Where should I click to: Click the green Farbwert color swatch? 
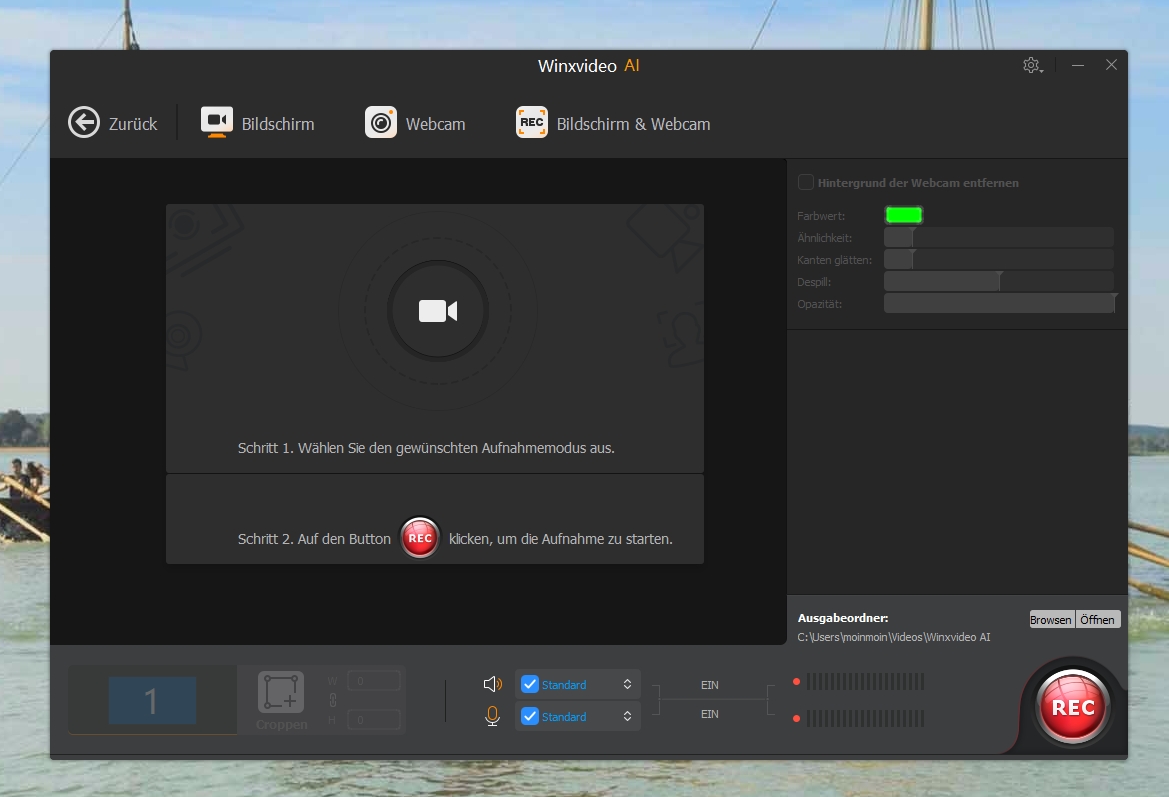click(904, 215)
